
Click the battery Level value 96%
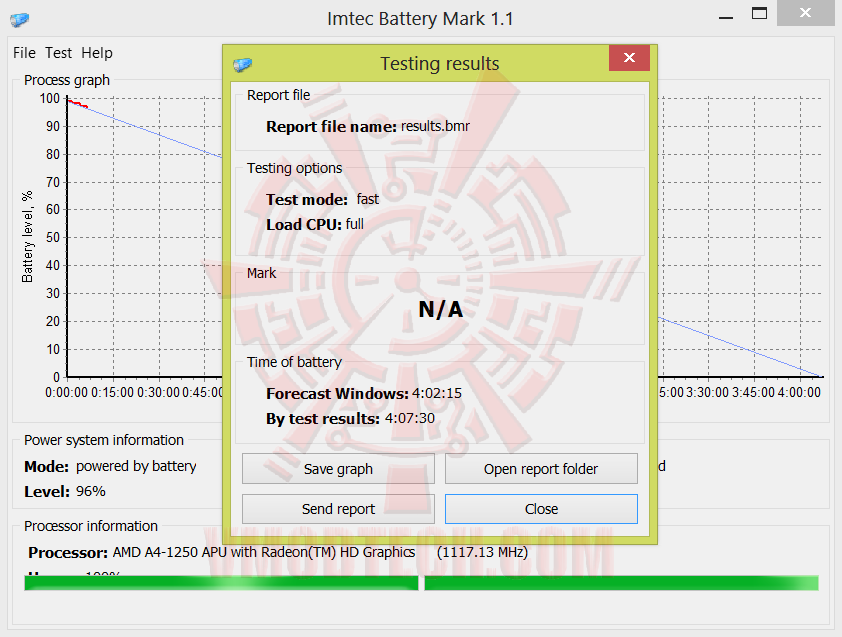click(x=91, y=491)
